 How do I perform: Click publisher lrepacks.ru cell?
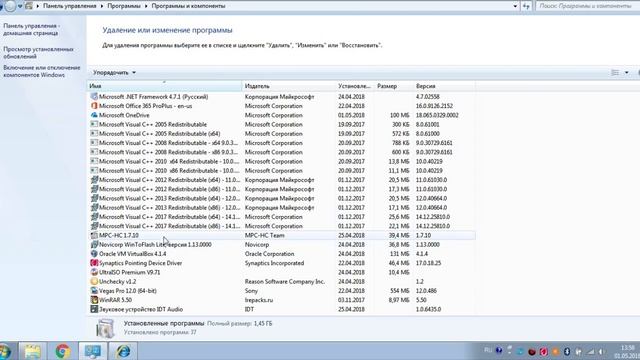click(259, 300)
